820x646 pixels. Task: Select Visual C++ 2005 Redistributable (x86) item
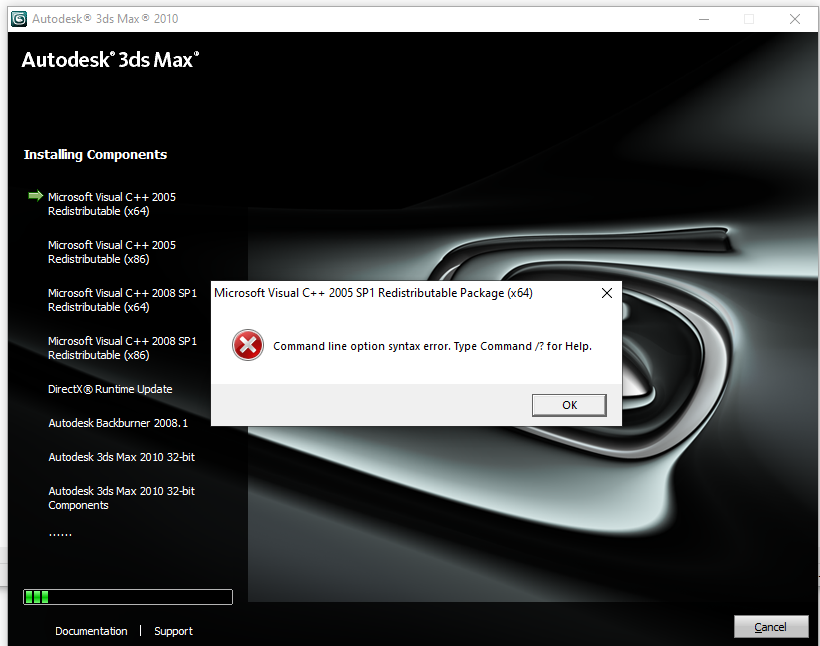pos(112,252)
